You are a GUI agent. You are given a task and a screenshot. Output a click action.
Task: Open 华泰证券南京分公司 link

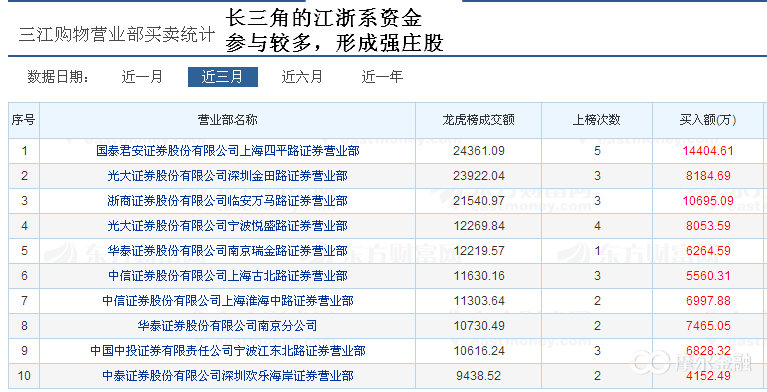click(227, 325)
